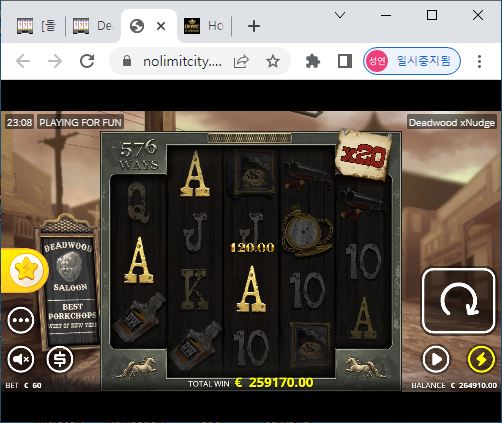Reload the page
Viewport: 502px width, 423px height.
click(x=87, y=61)
